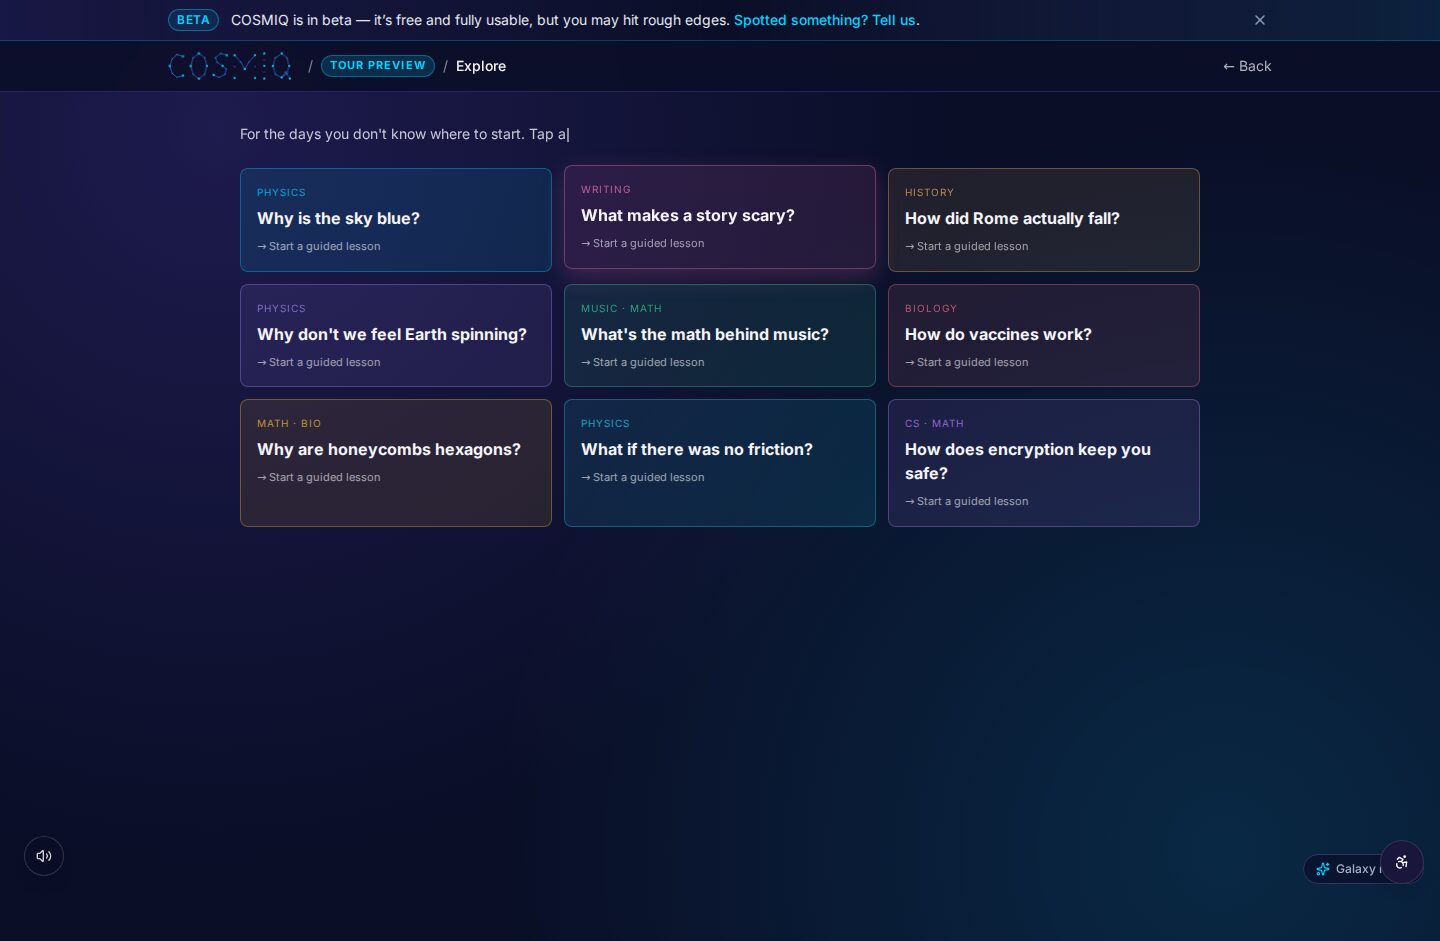Click the TOUR PREVIEW pill badge

tap(378, 66)
